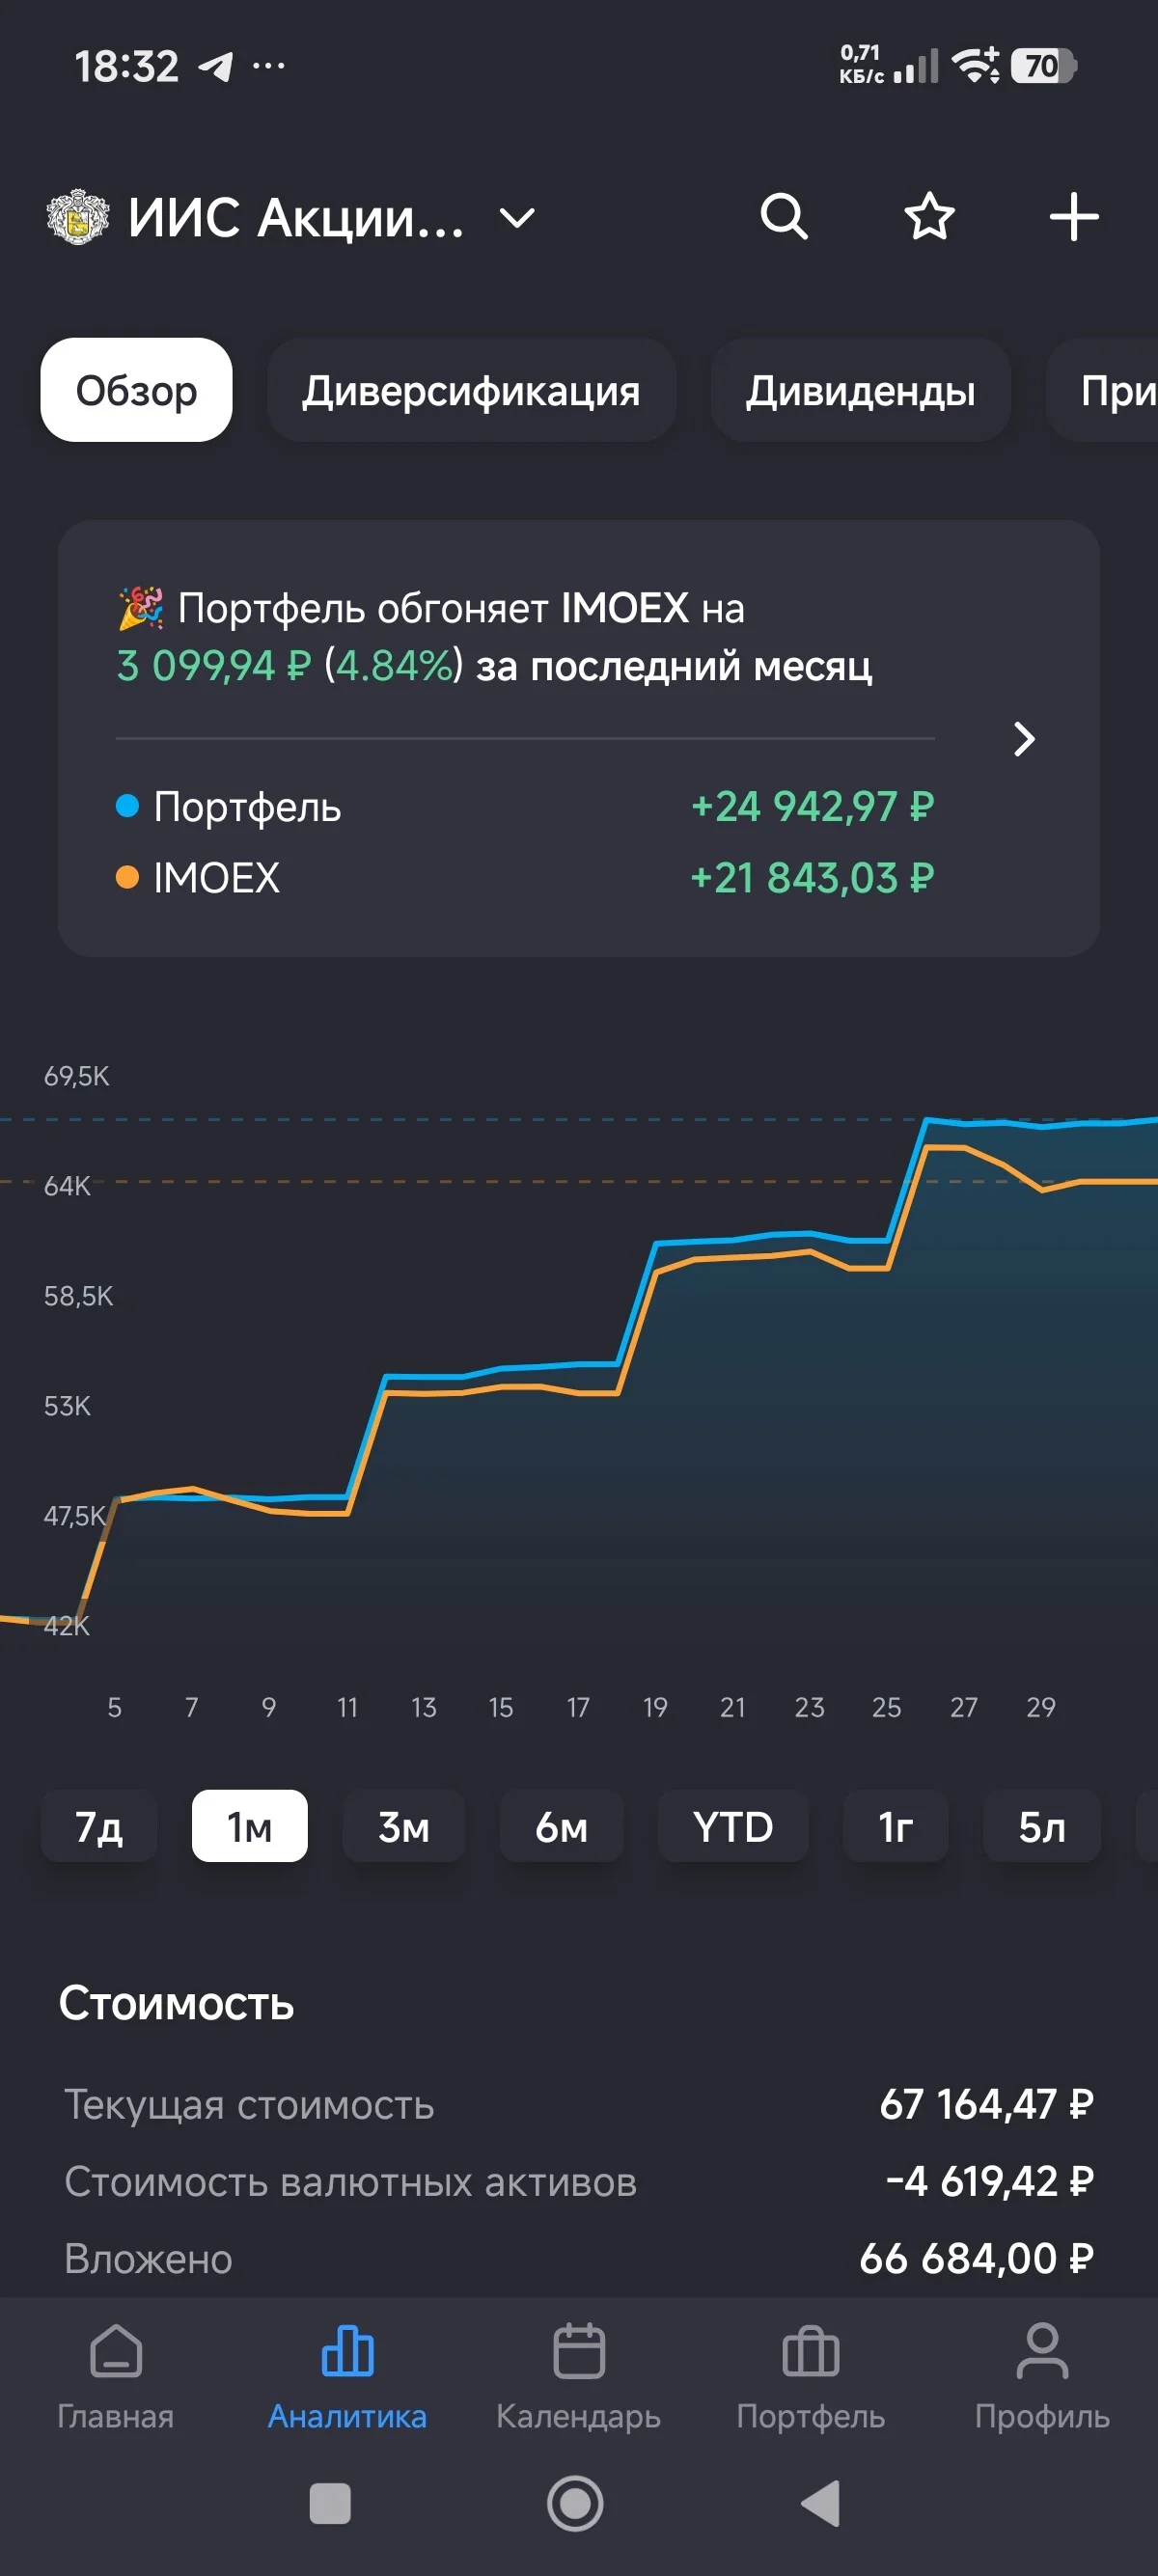Select 6м chart period
1158x2576 pixels.
pos(561,1826)
